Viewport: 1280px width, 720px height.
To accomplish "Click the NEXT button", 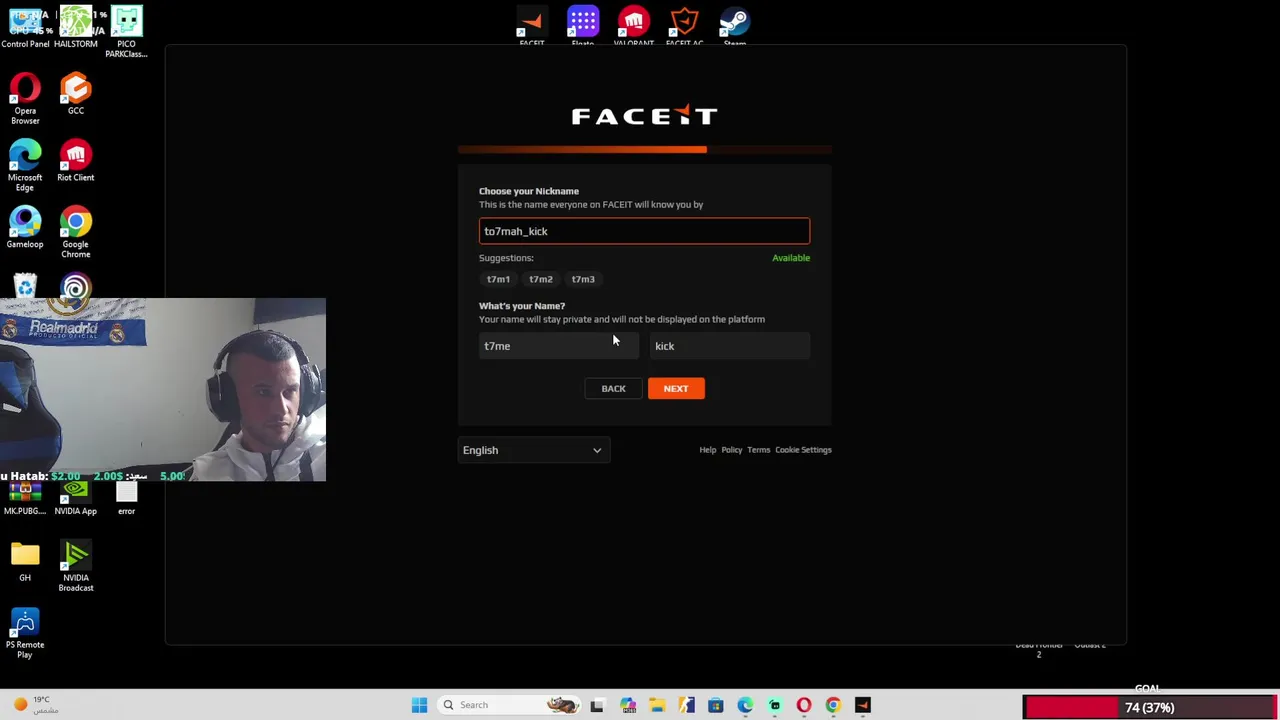I will coord(676,388).
